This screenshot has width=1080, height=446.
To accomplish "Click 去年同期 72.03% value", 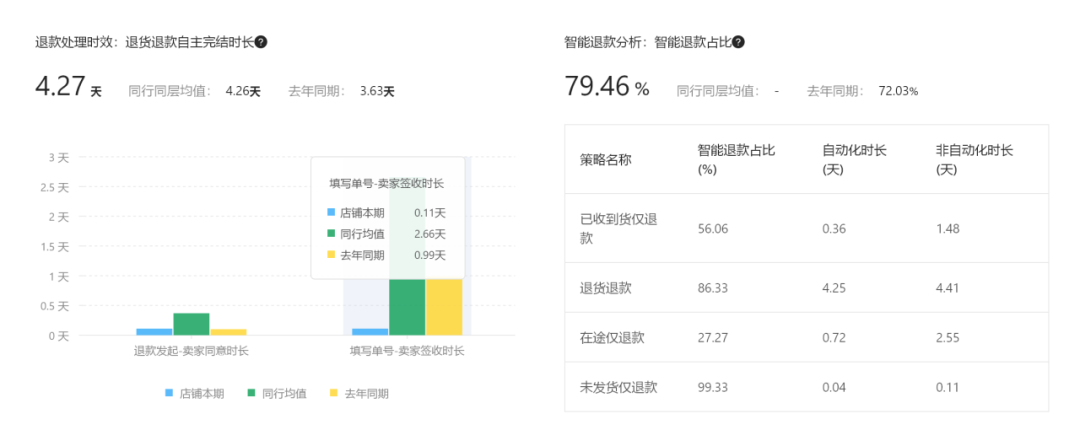I will 898,91.
